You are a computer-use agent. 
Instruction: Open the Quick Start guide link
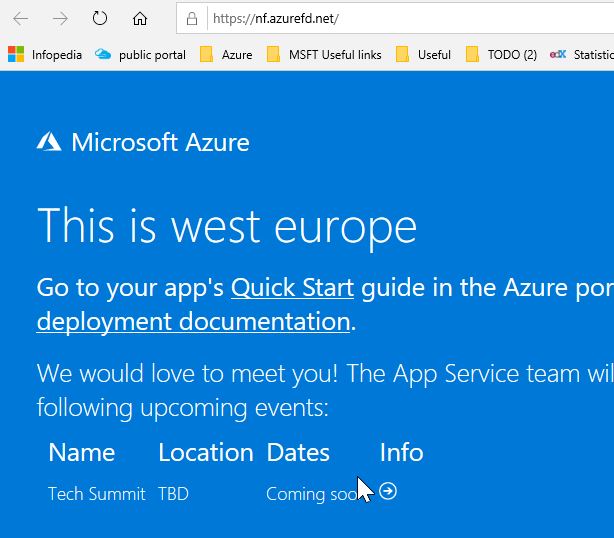[293, 287]
